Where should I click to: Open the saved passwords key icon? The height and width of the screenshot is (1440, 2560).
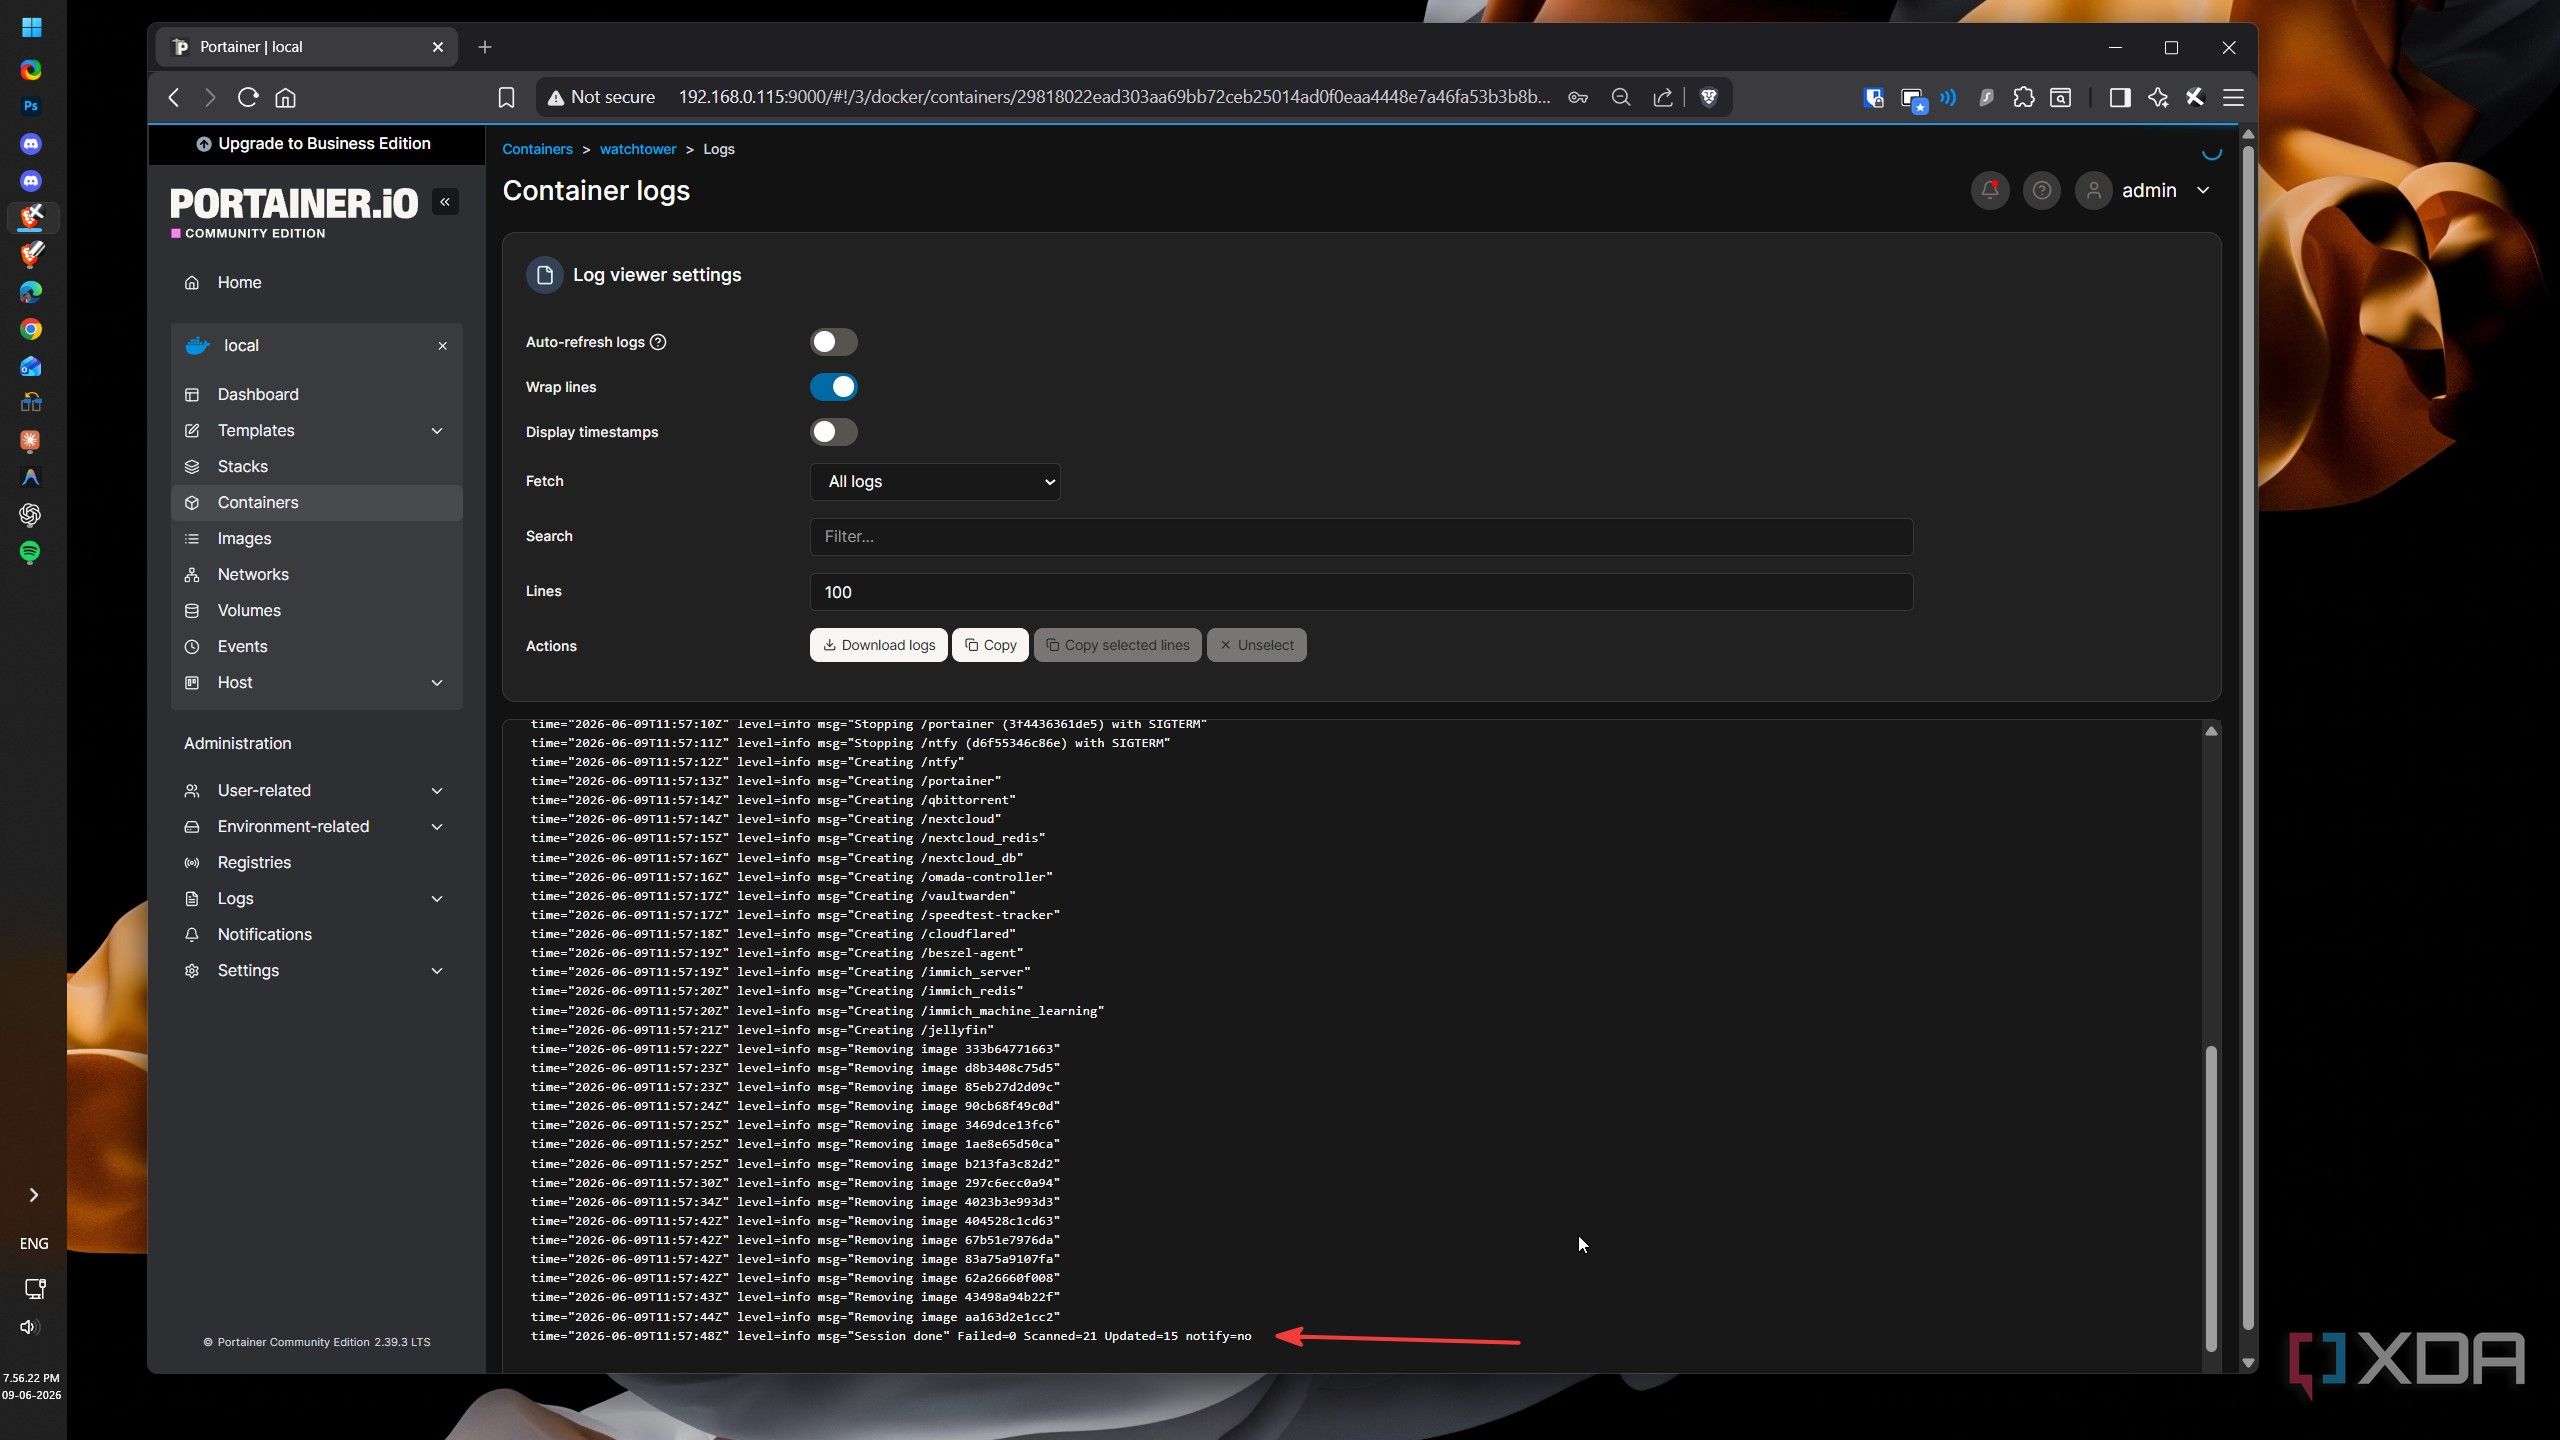[1578, 97]
